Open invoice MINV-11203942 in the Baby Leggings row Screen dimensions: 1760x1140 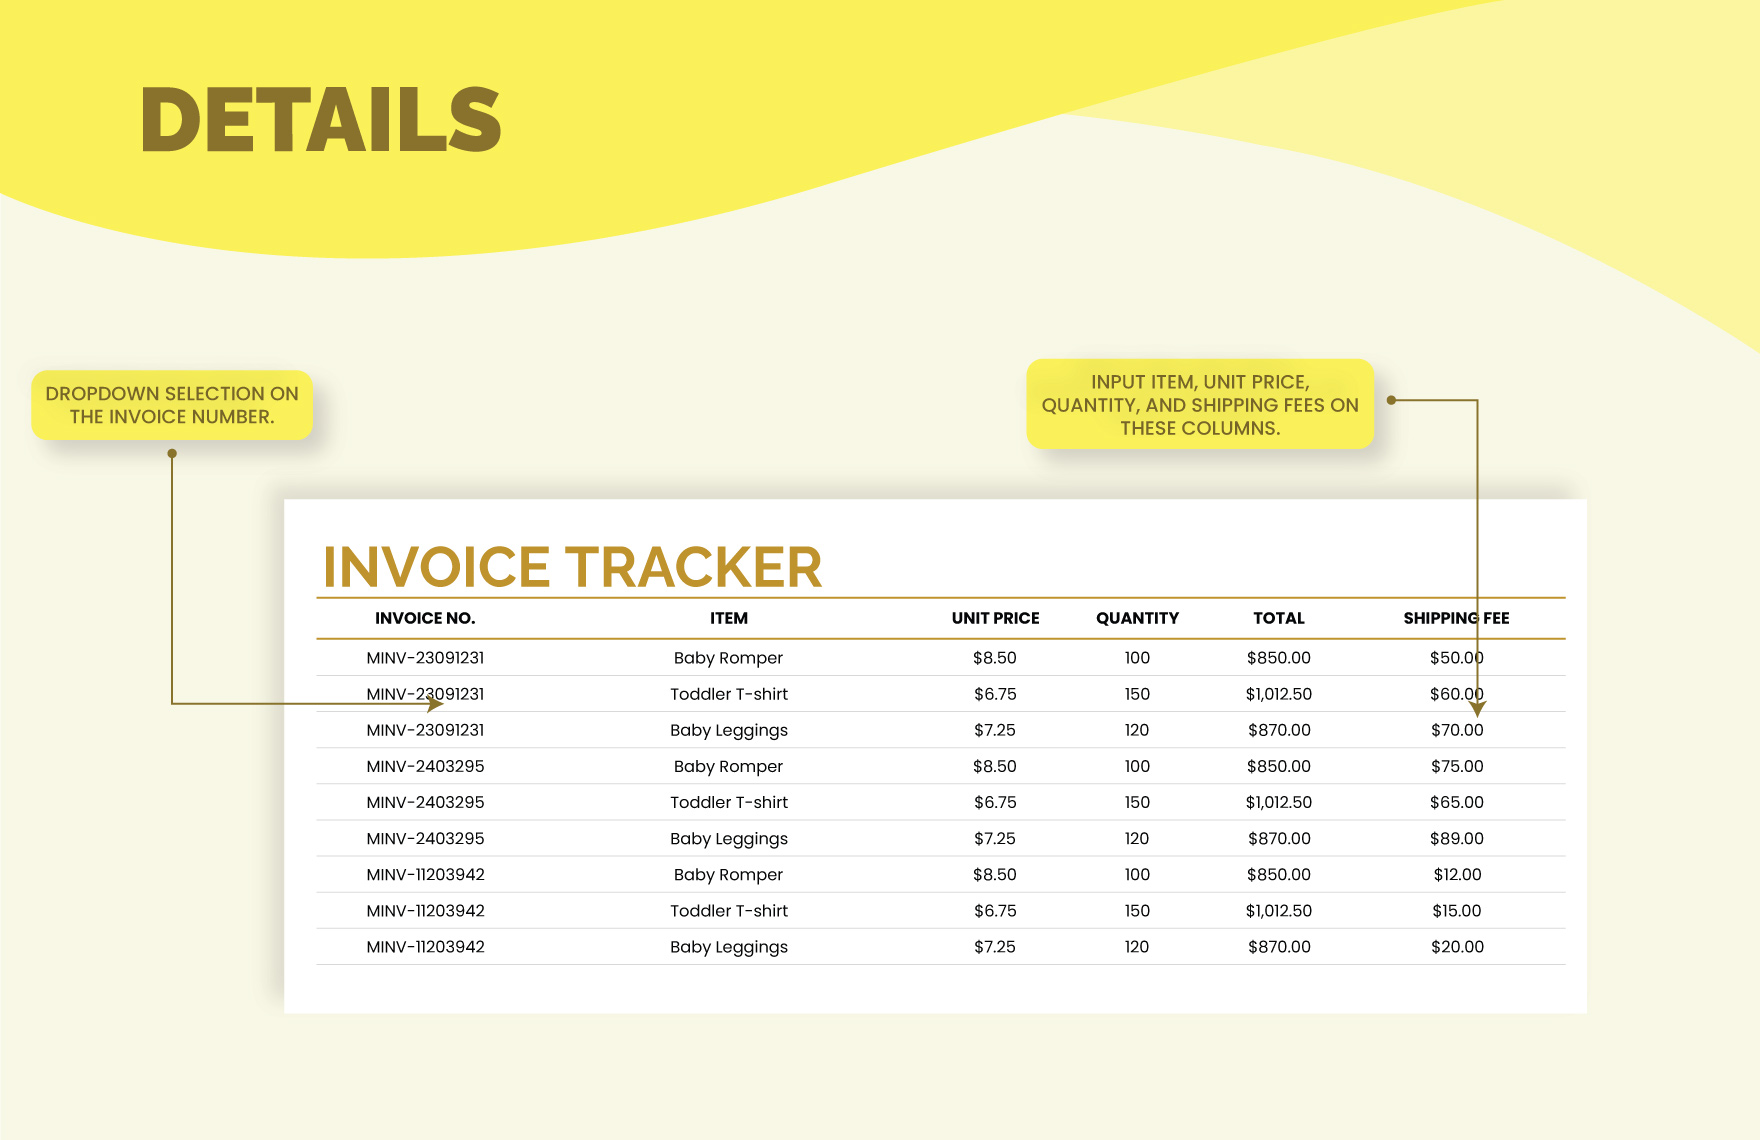pyautogui.click(x=425, y=946)
